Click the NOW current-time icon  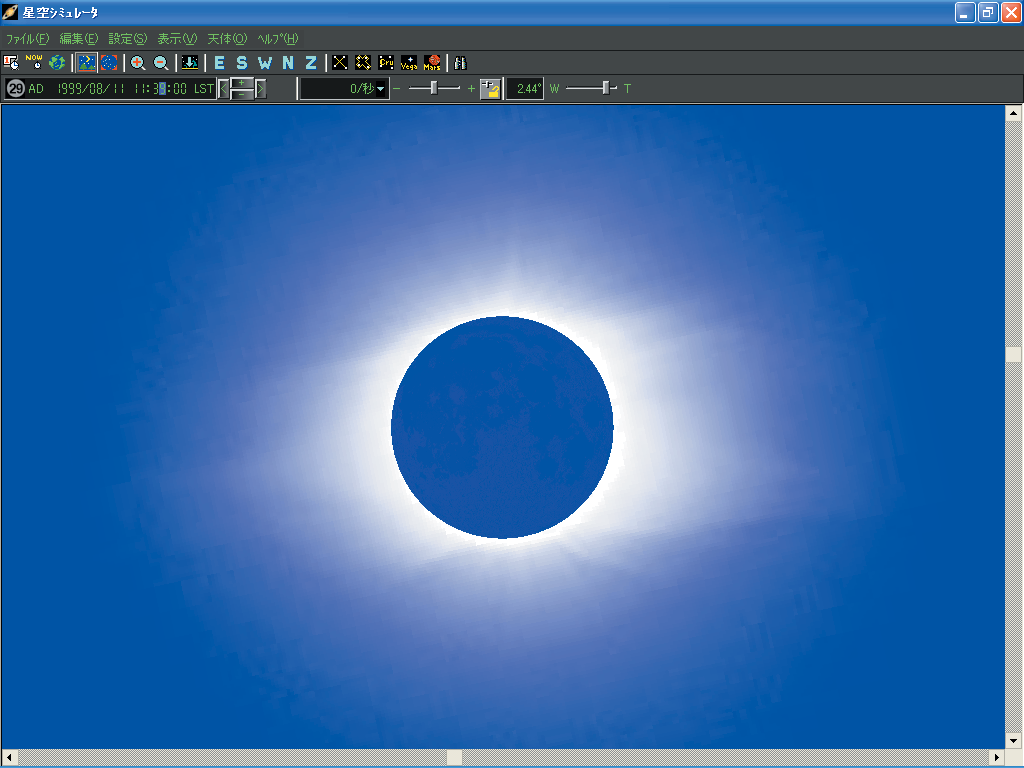(x=34, y=63)
